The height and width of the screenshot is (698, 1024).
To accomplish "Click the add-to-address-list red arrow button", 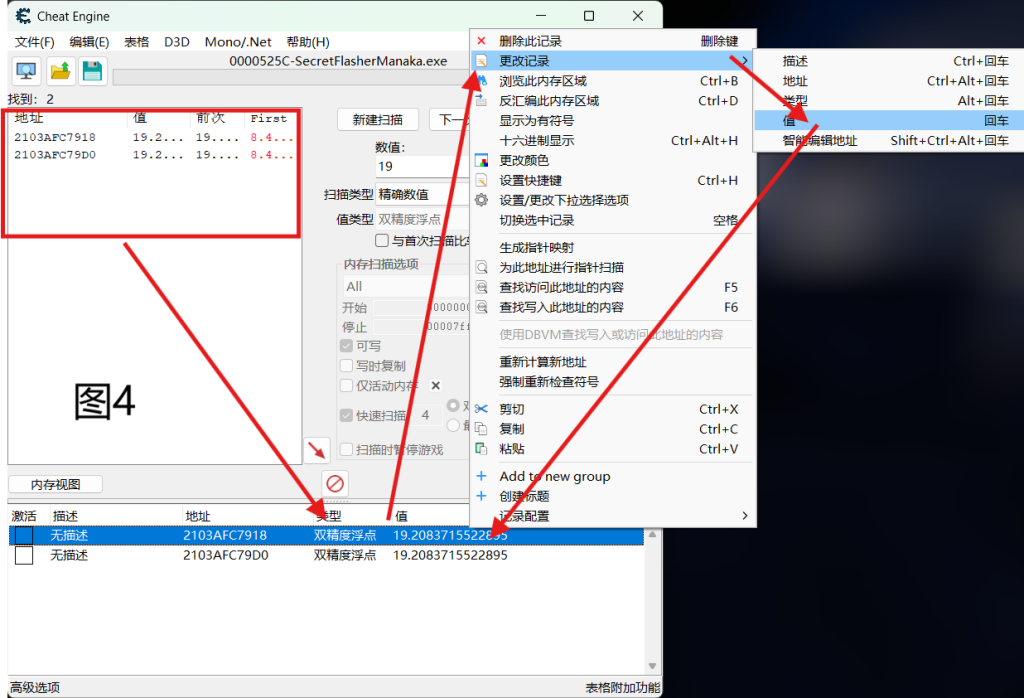I will pyautogui.click(x=317, y=450).
